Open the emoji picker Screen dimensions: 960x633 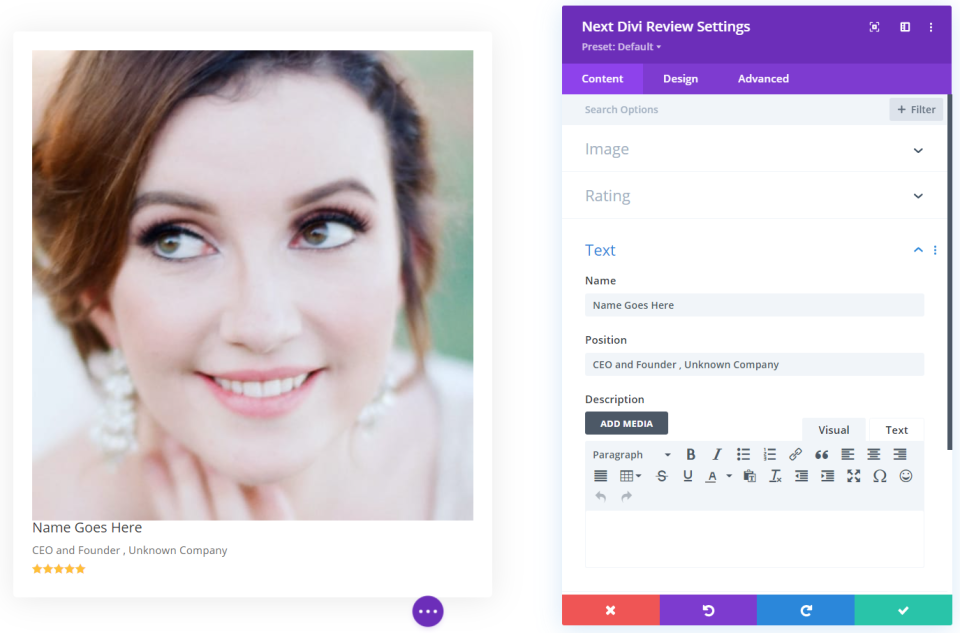(x=906, y=476)
